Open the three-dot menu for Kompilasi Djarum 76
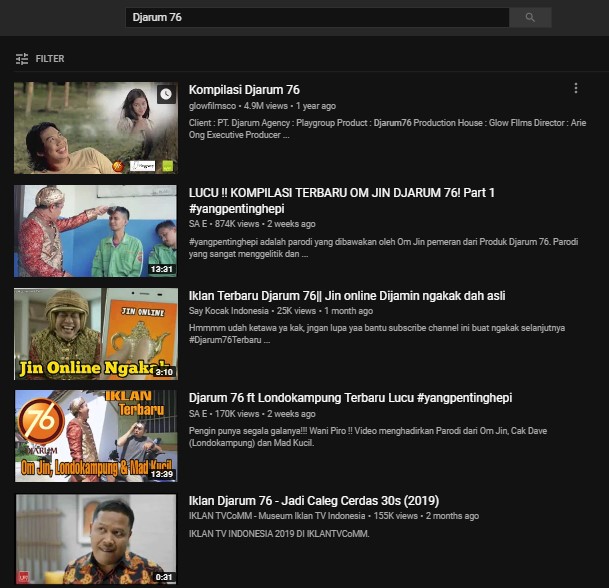This screenshot has width=609, height=588. pyautogui.click(x=576, y=88)
